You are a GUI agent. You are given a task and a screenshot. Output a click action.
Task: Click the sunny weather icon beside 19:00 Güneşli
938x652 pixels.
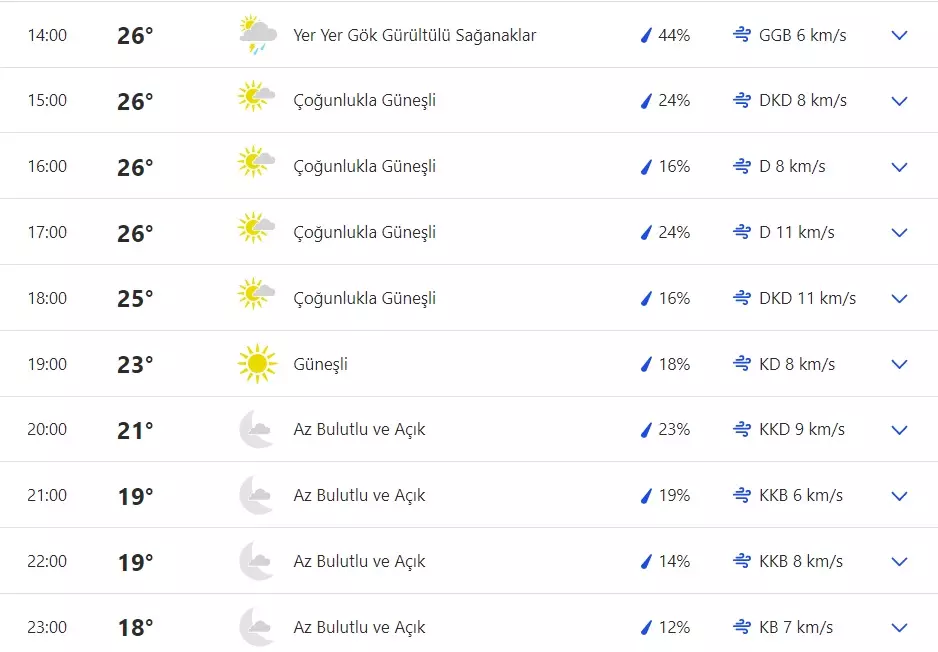pyautogui.click(x=256, y=363)
